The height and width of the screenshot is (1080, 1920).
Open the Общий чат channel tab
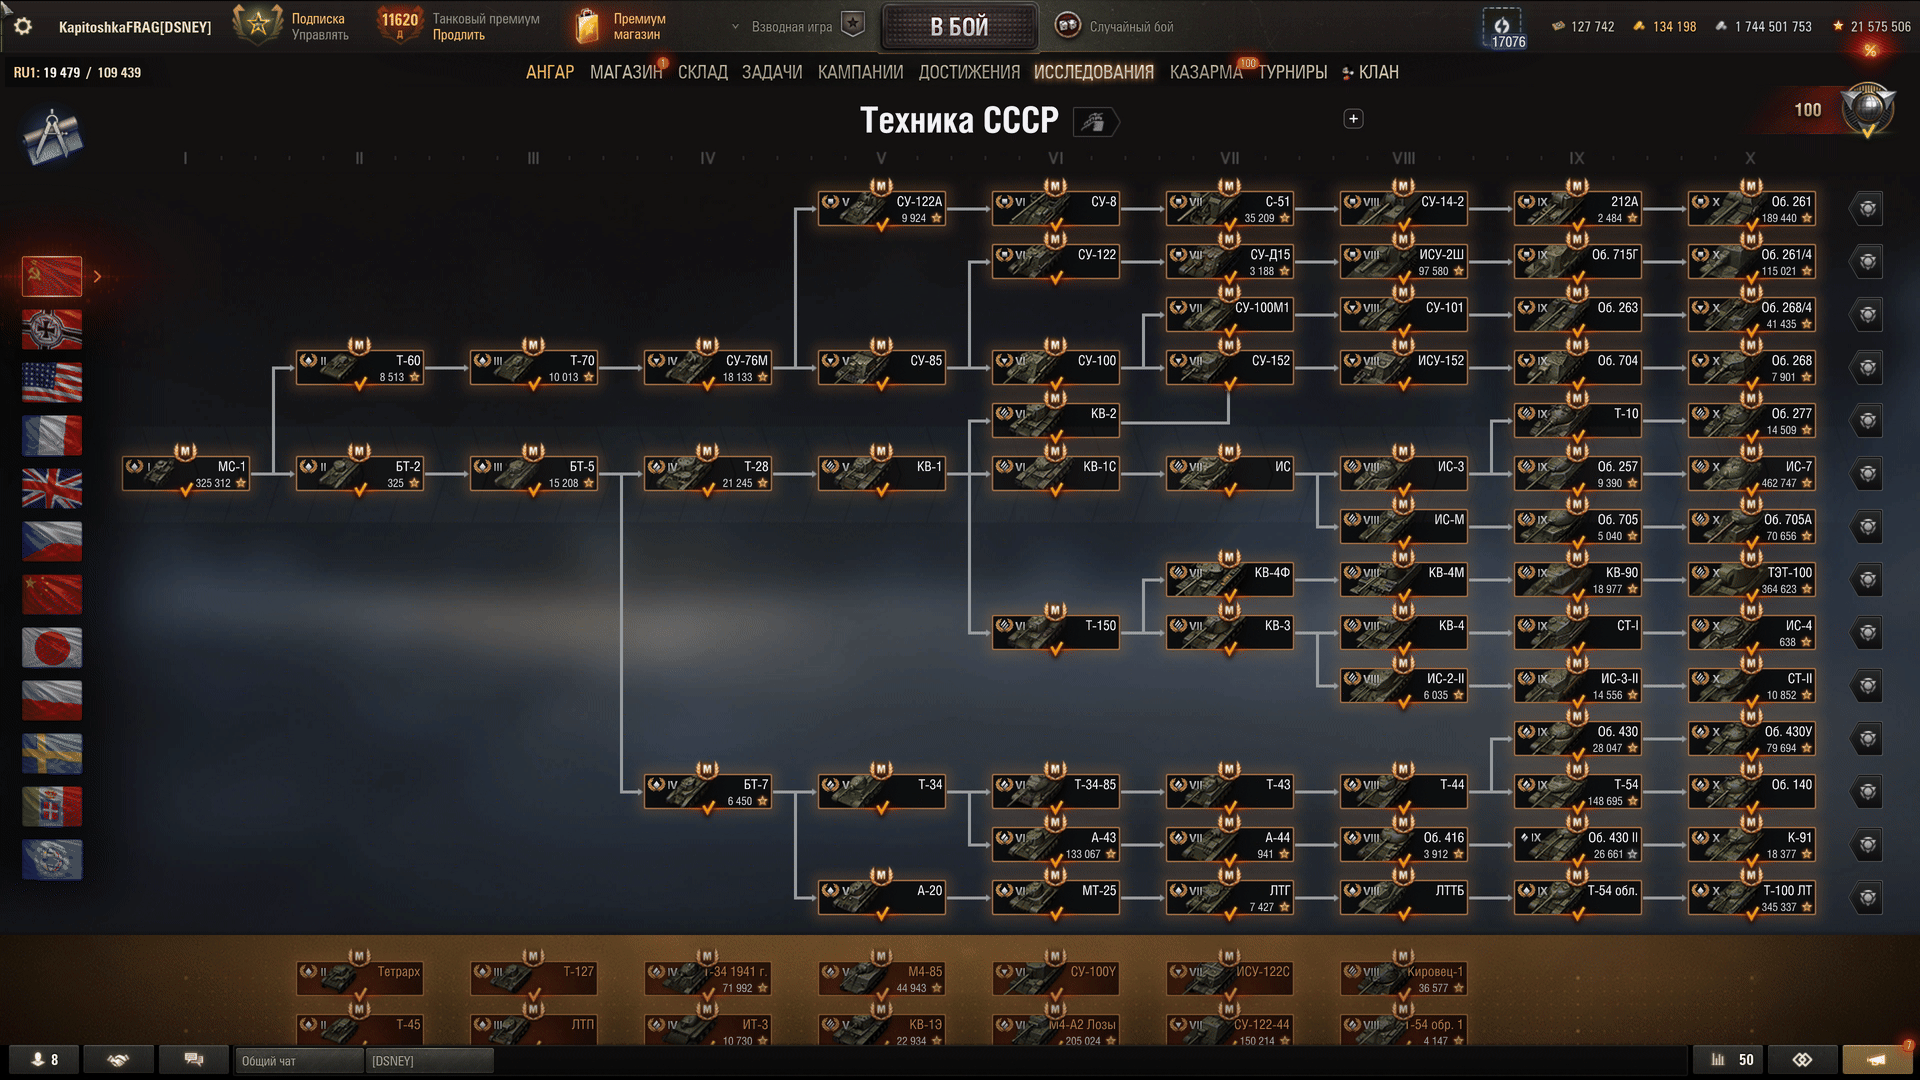[300, 1060]
